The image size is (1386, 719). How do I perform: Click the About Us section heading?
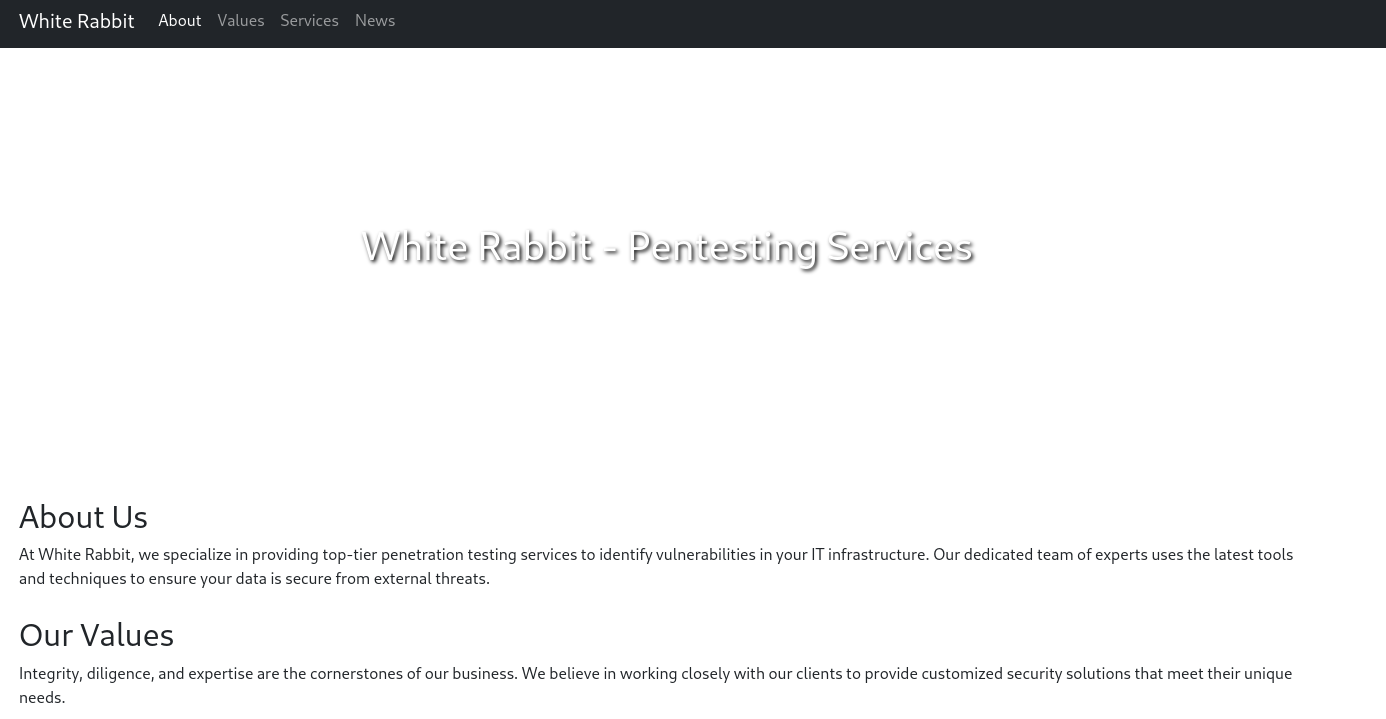point(83,517)
